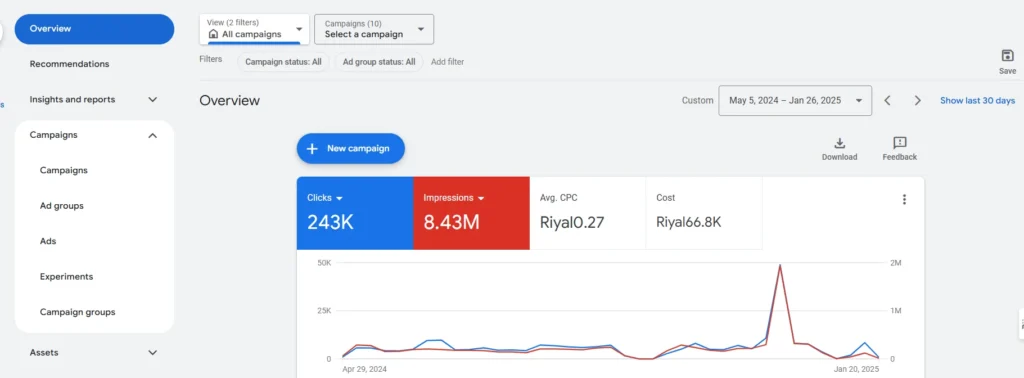The width and height of the screenshot is (1024, 378).
Task: Expand Insights and reports section
Action: (x=152, y=100)
